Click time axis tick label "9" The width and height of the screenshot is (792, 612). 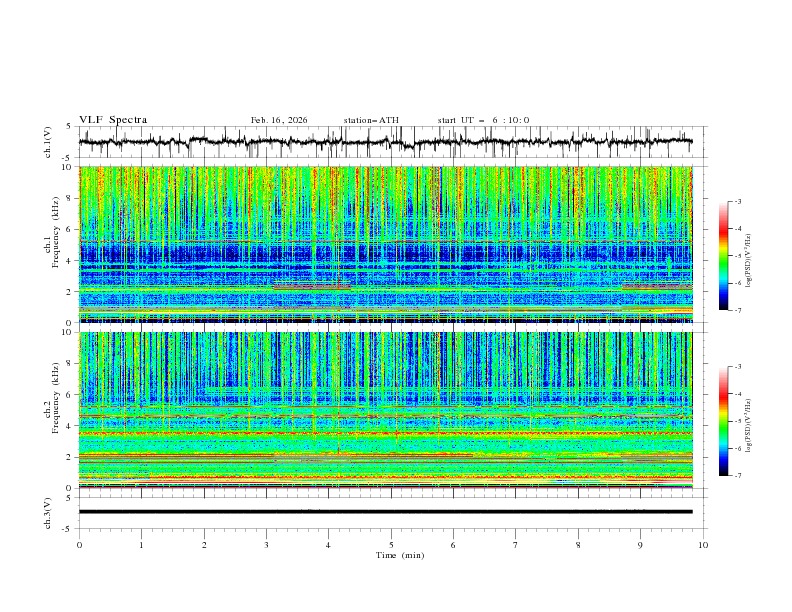[640, 545]
